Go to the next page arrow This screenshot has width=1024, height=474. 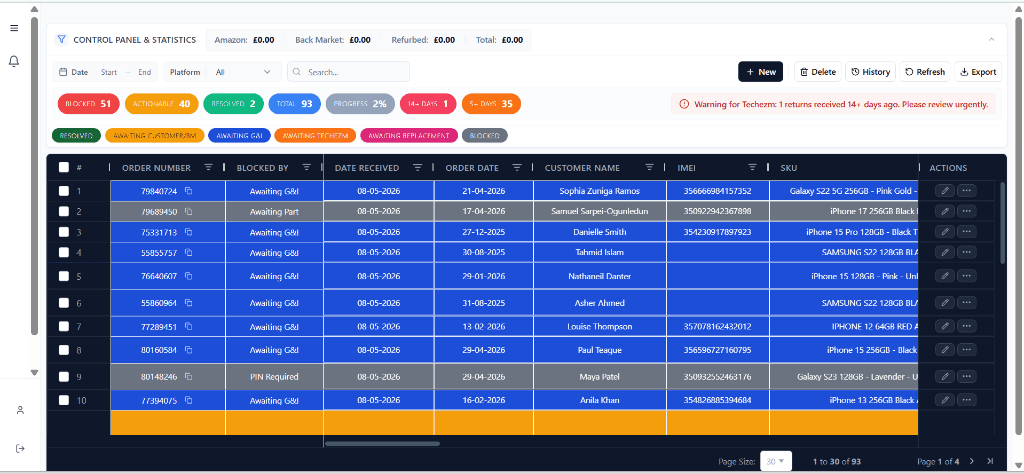click(972, 461)
